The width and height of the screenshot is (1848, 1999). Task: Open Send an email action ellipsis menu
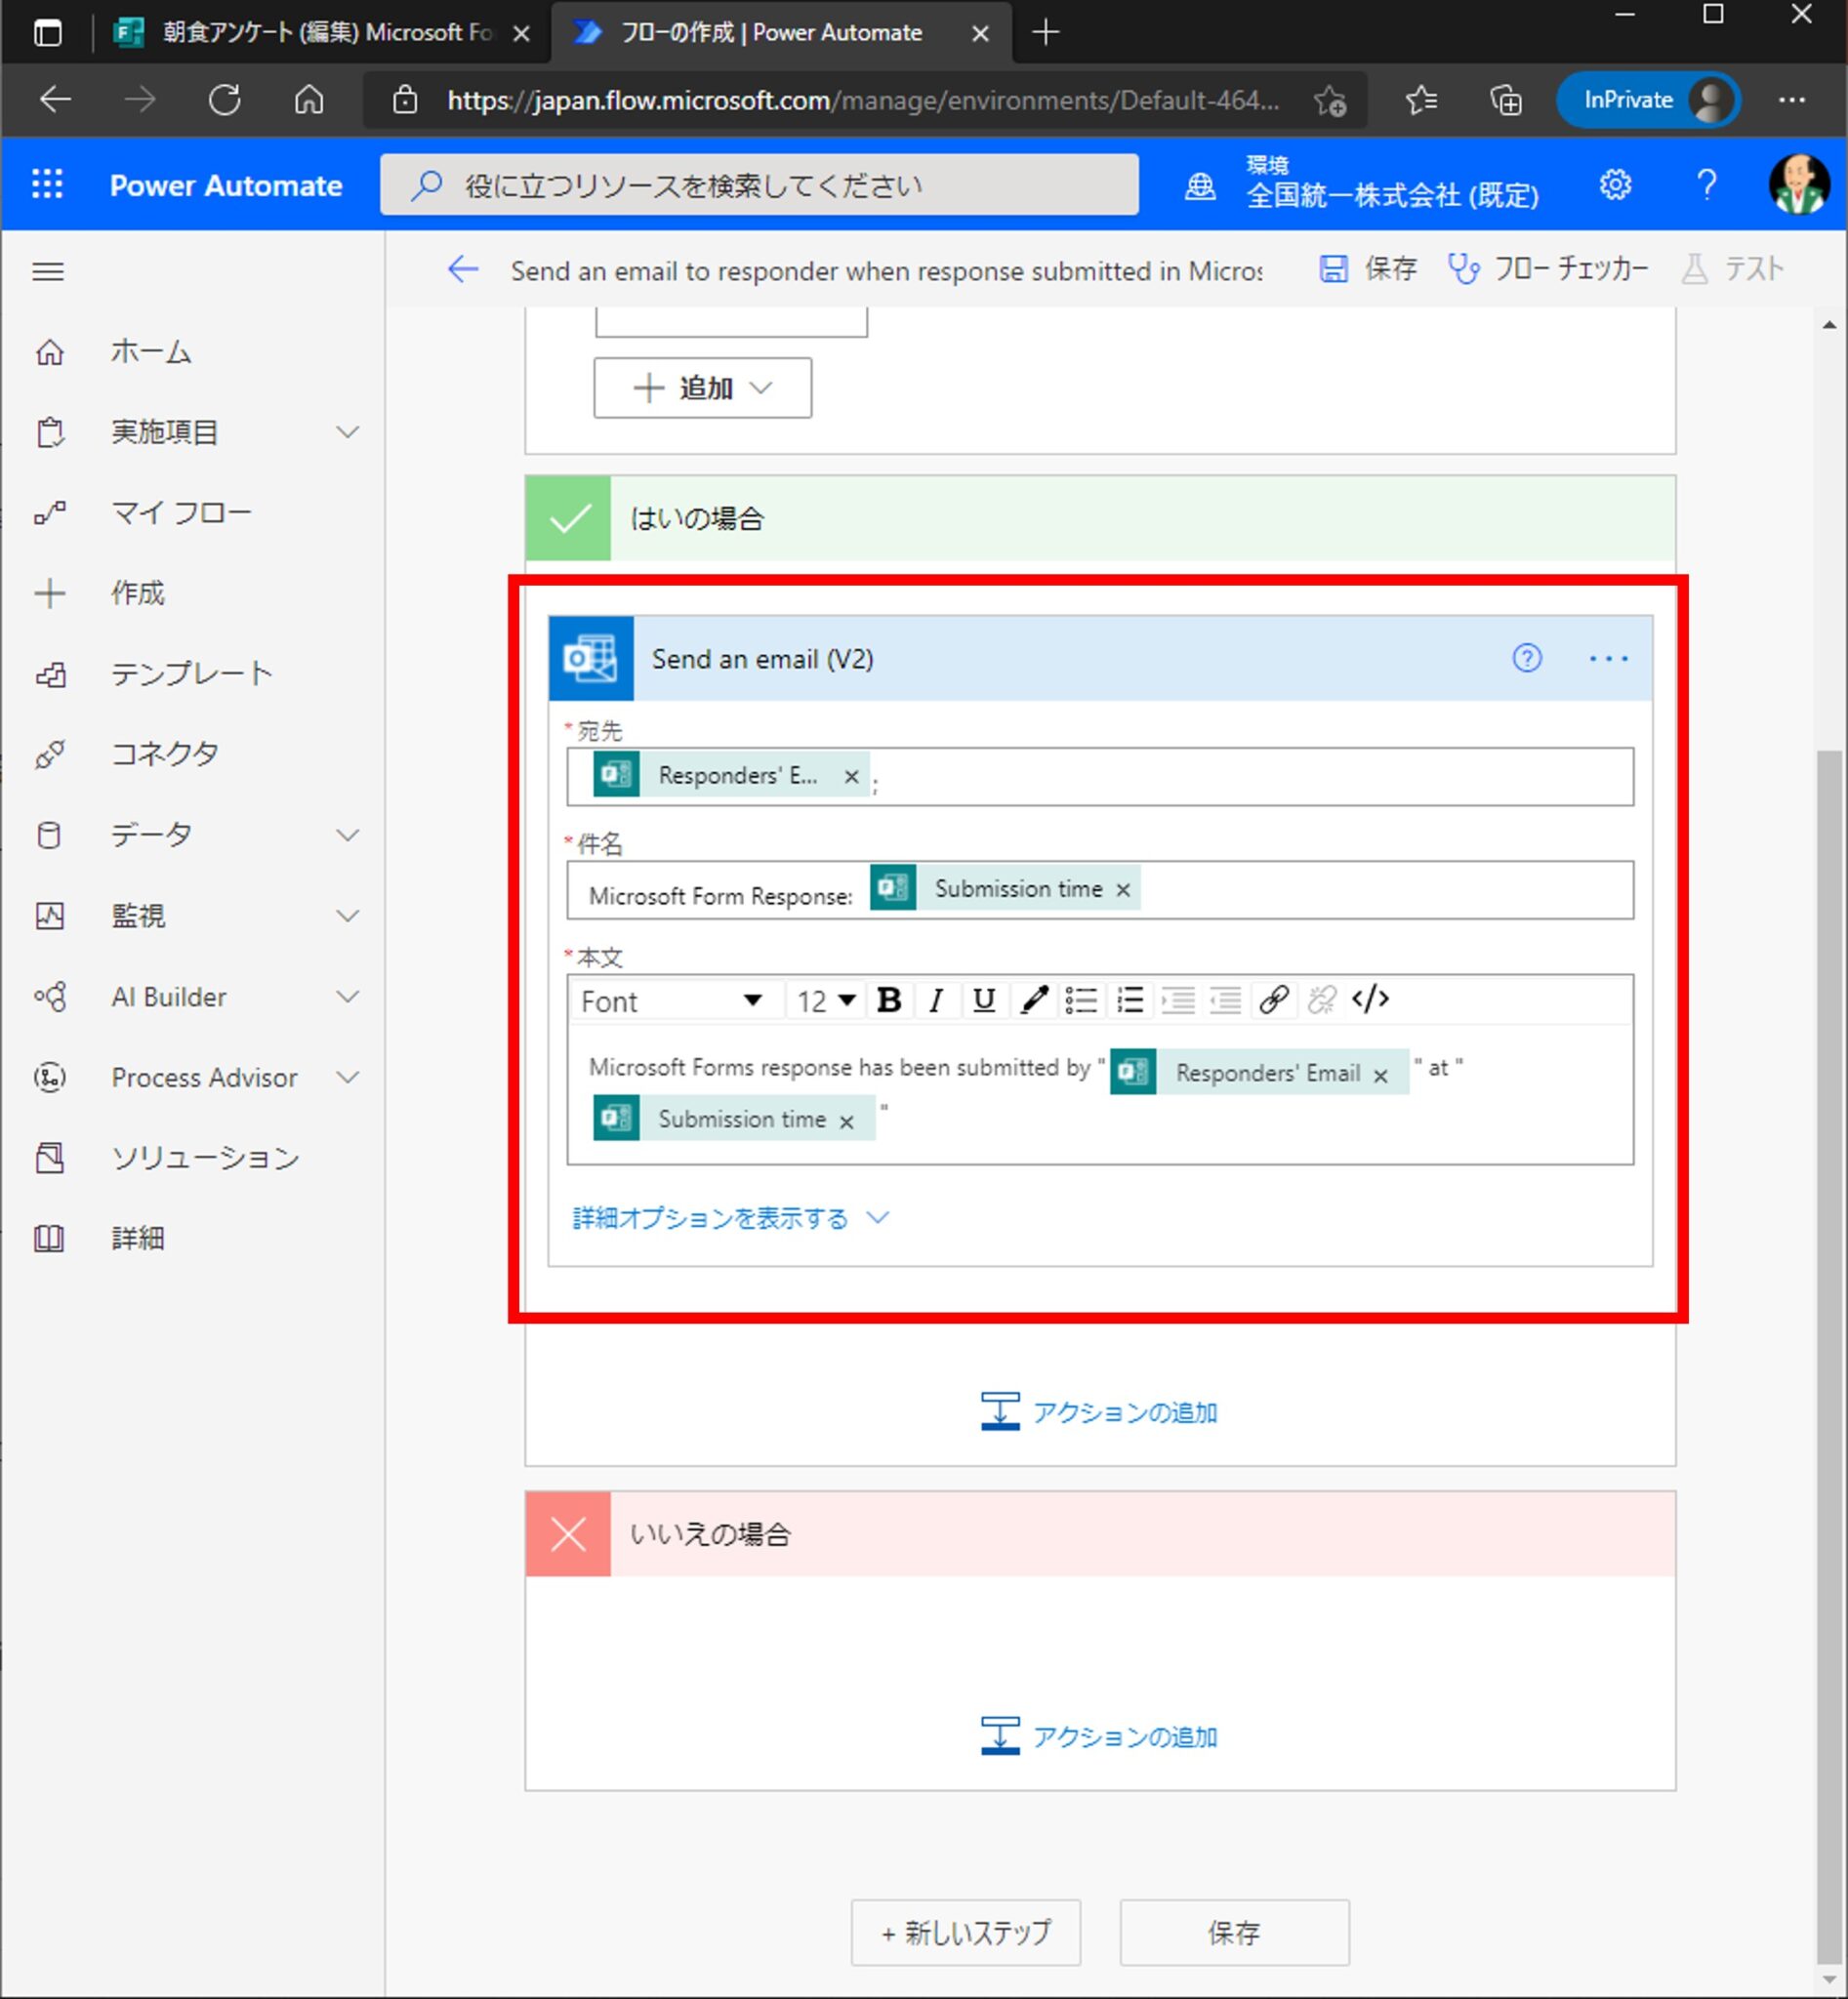(x=1608, y=658)
